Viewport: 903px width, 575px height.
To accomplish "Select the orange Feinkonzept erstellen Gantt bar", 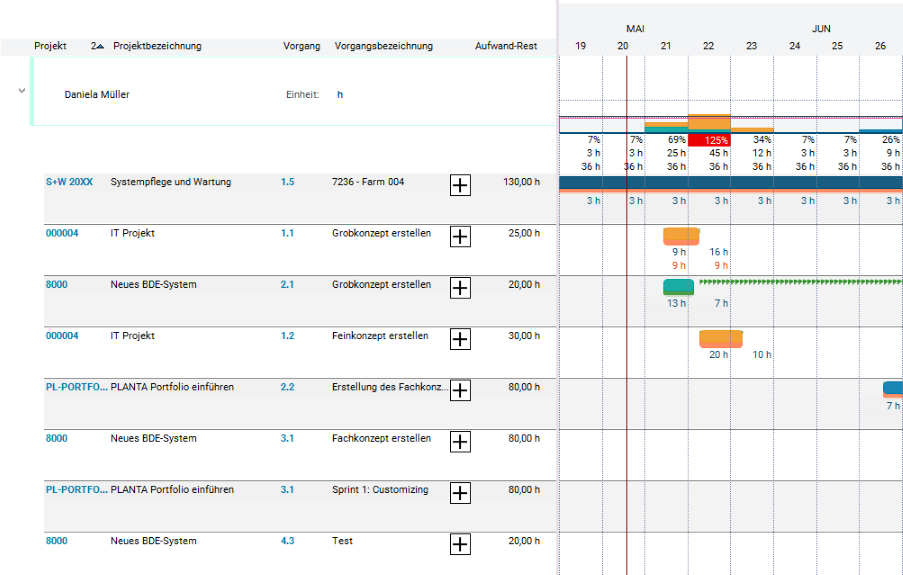I will [x=720, y=339].
